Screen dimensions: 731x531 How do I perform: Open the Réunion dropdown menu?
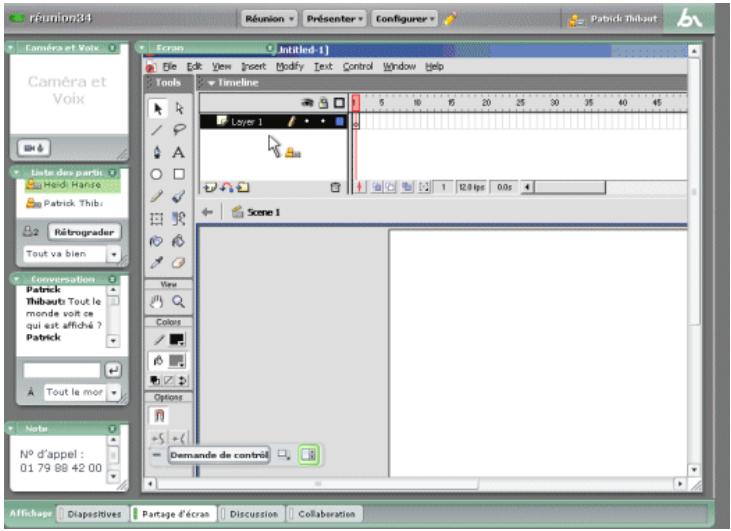point(269,19)
